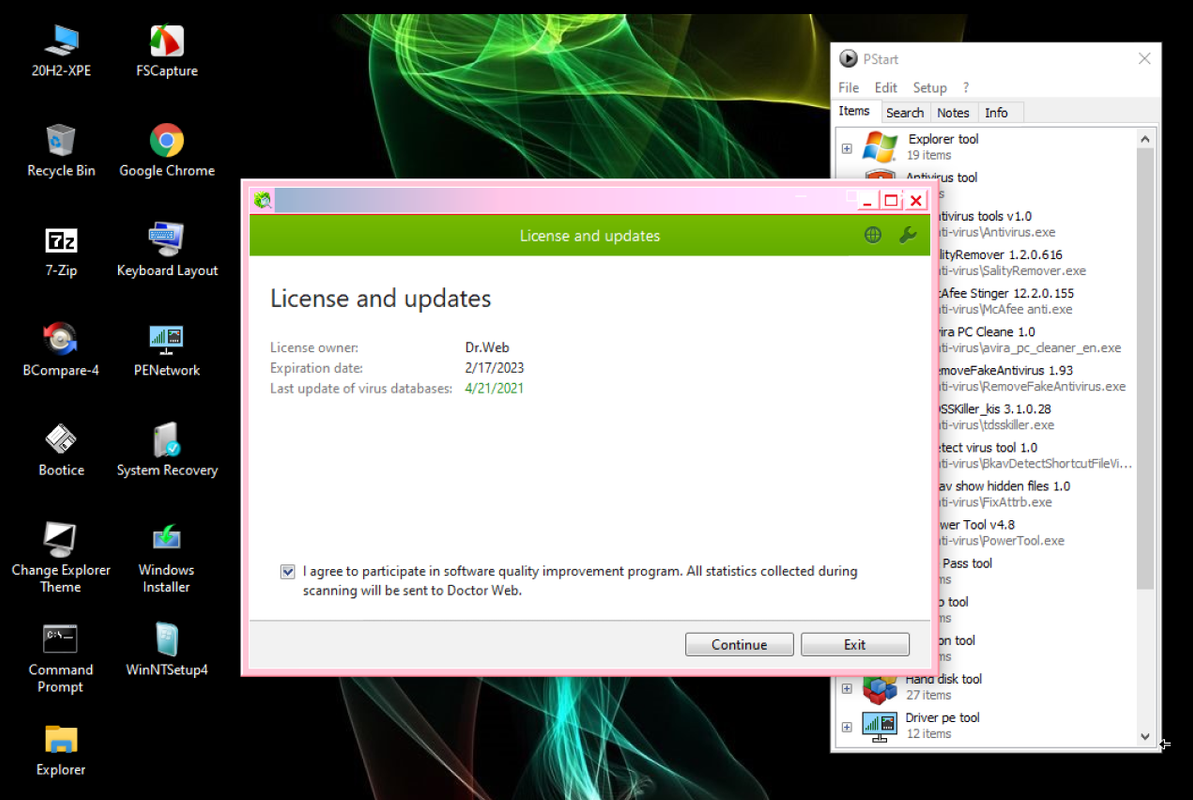Launch Command Prompt from desktop

point(61,658)
